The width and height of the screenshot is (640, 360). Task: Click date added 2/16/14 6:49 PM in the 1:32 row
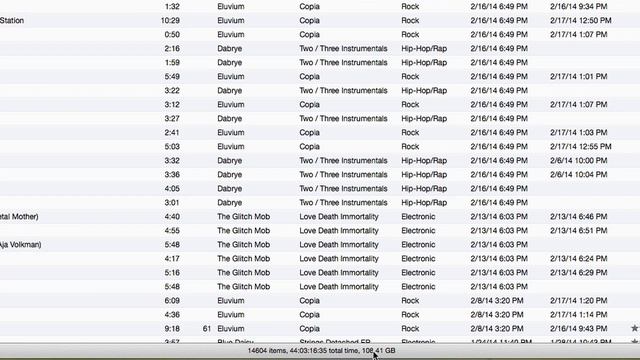pos(499,7)
